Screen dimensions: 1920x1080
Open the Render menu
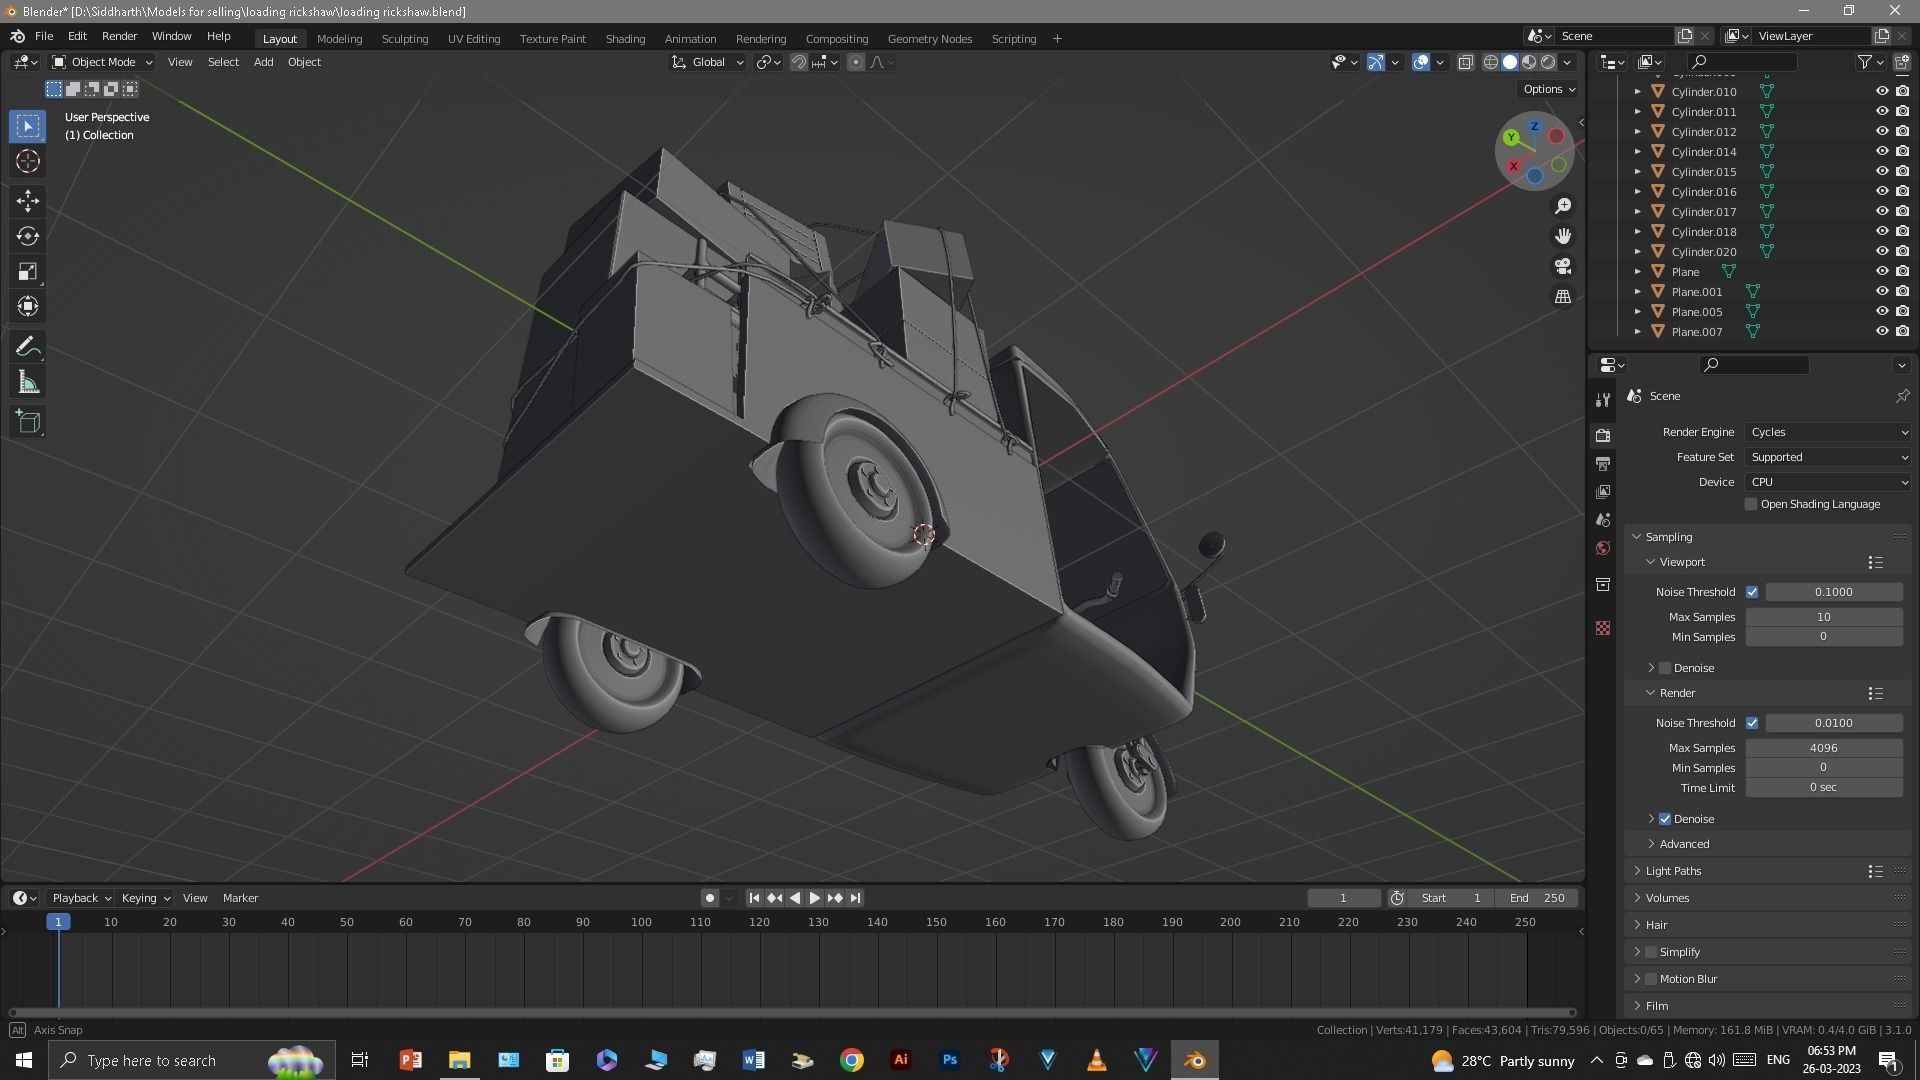pos(119,37)
